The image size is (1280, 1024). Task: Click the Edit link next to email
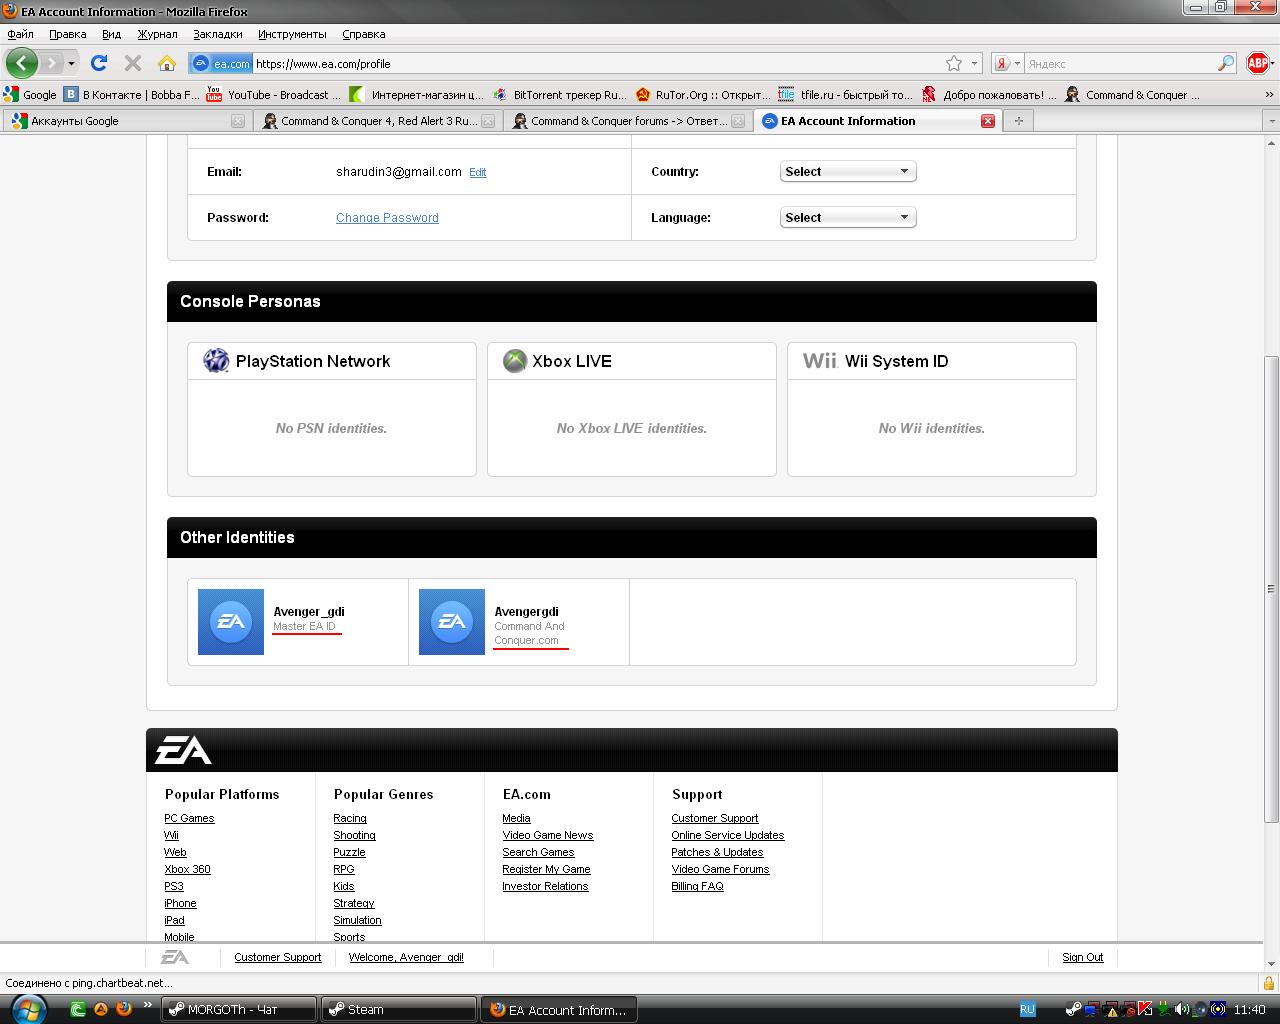478,172
